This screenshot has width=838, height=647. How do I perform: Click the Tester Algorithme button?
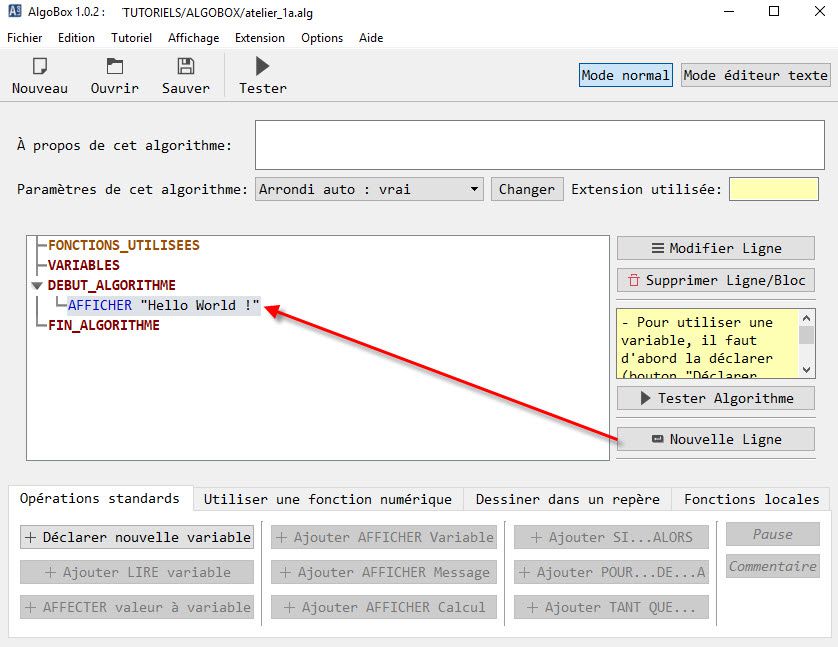coord(716,398)
